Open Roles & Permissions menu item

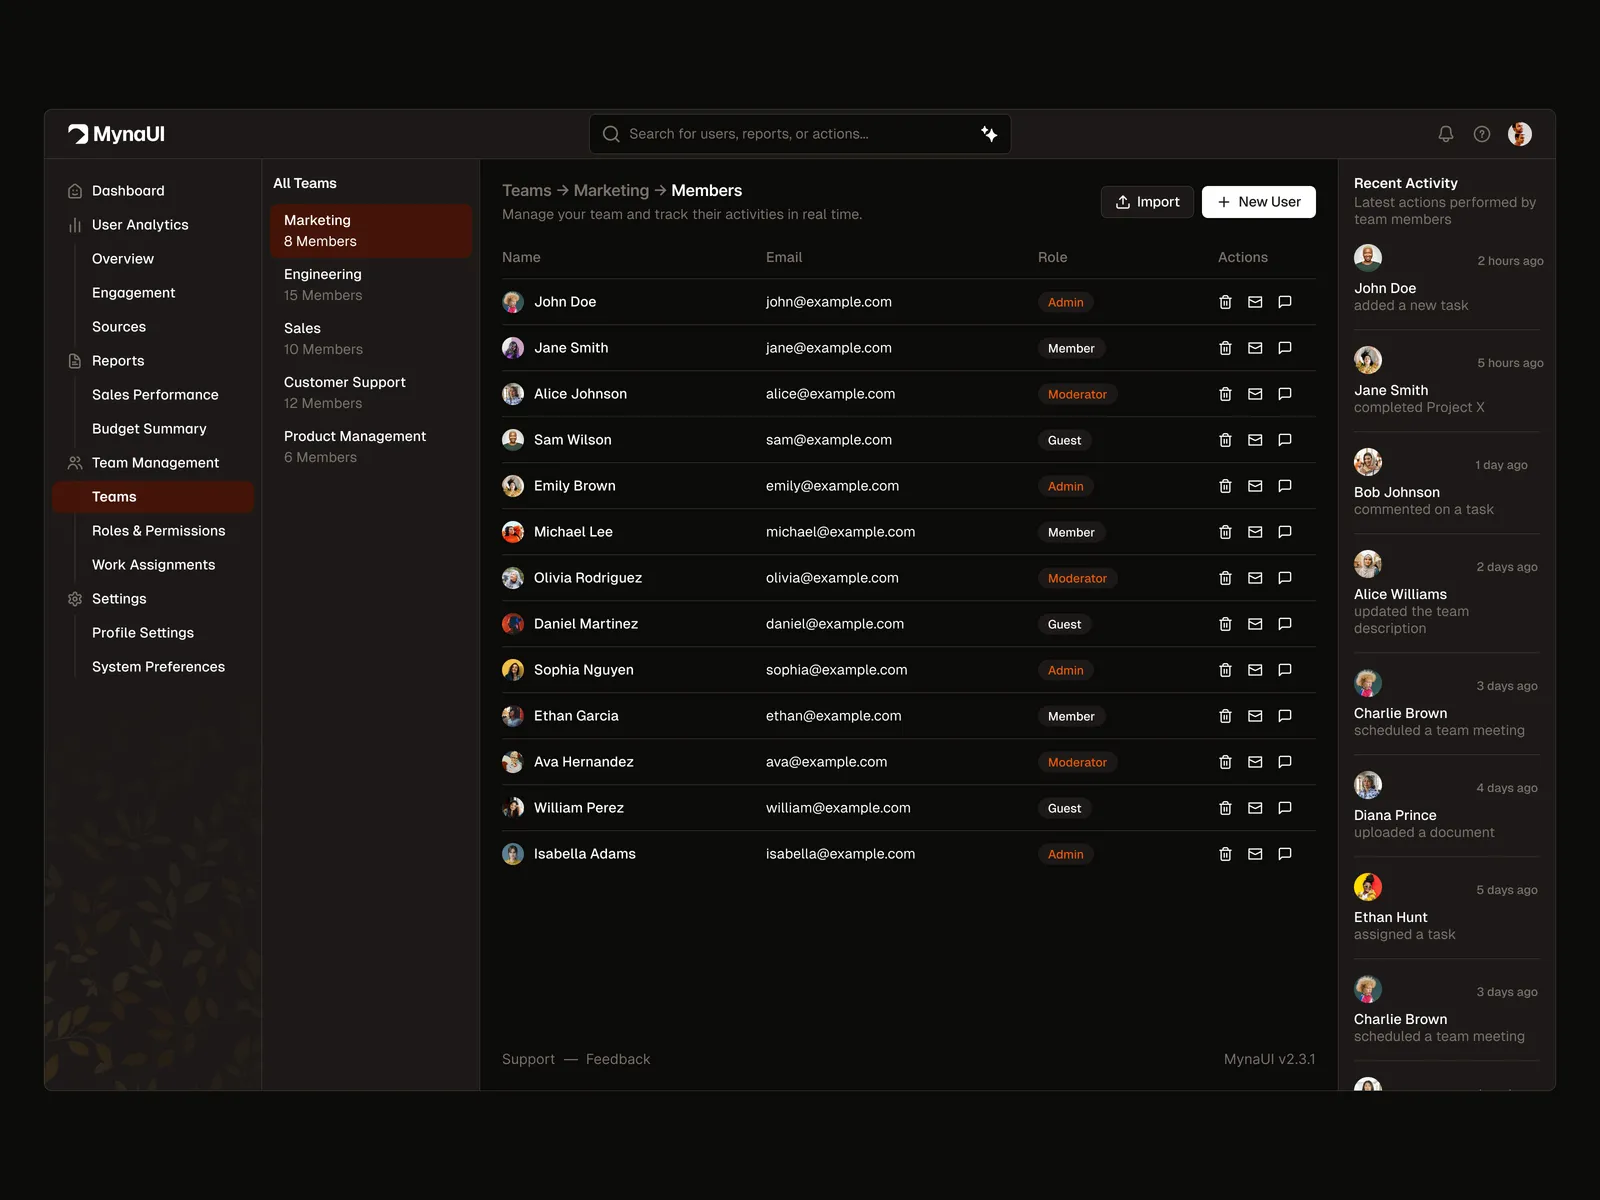(x=158, y=531)
